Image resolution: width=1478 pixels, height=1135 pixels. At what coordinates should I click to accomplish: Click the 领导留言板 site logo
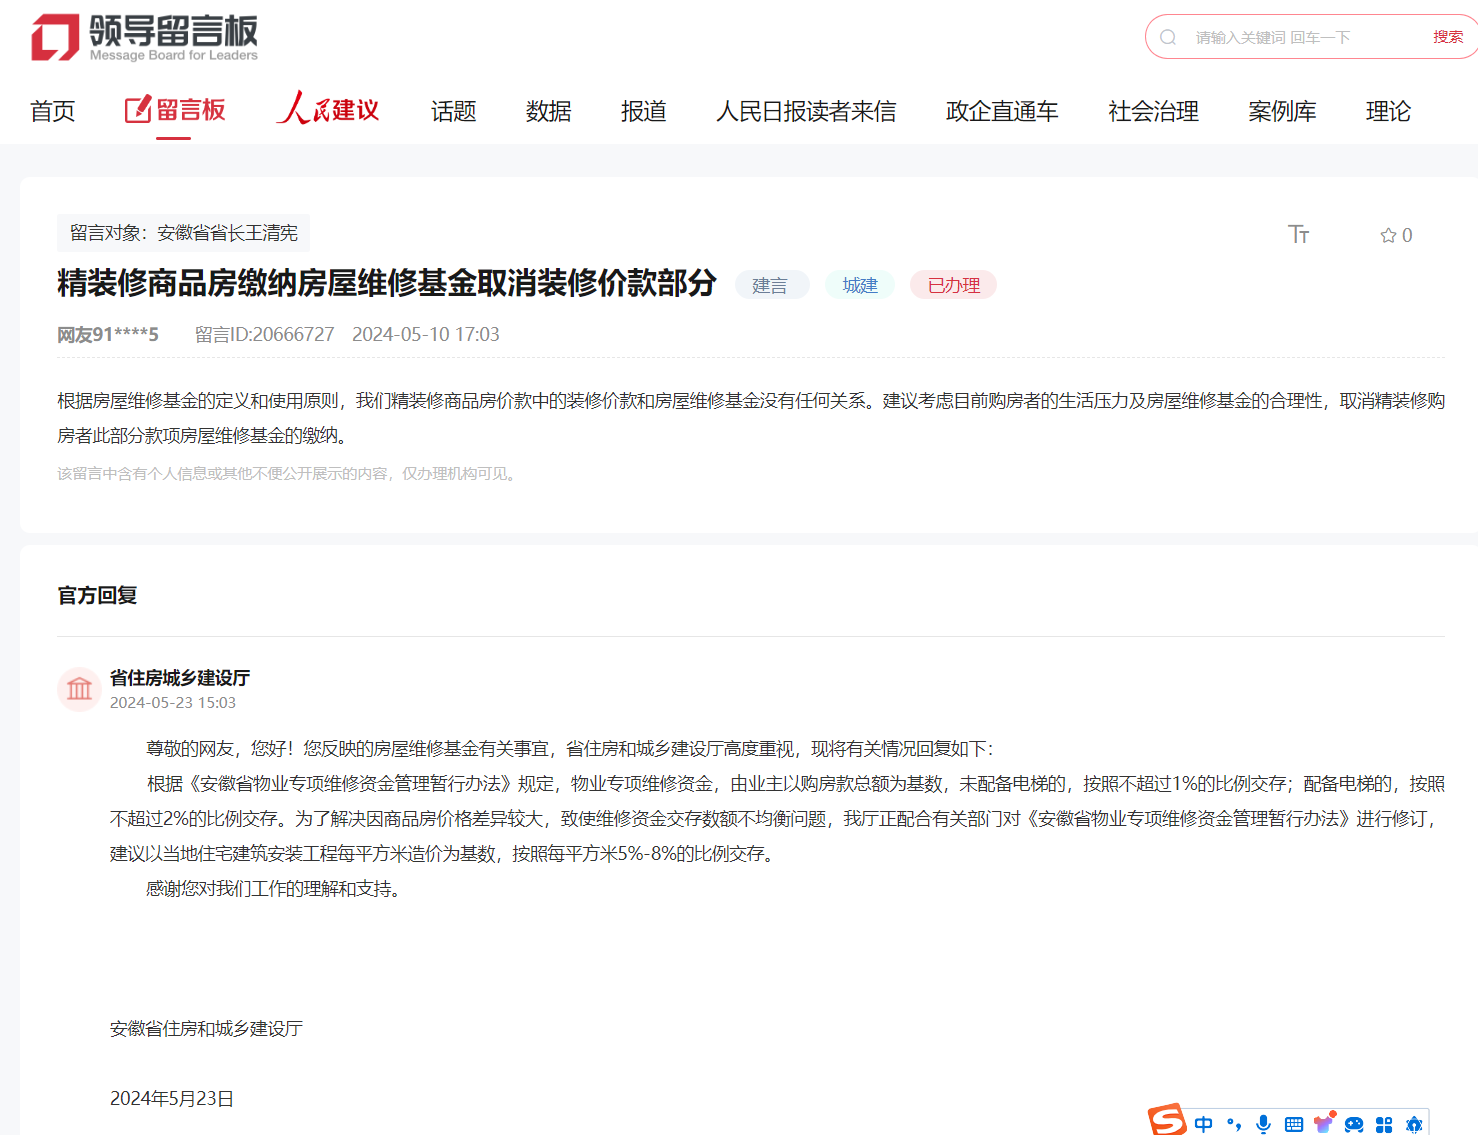pyautogui.click(x=144, y=38)
